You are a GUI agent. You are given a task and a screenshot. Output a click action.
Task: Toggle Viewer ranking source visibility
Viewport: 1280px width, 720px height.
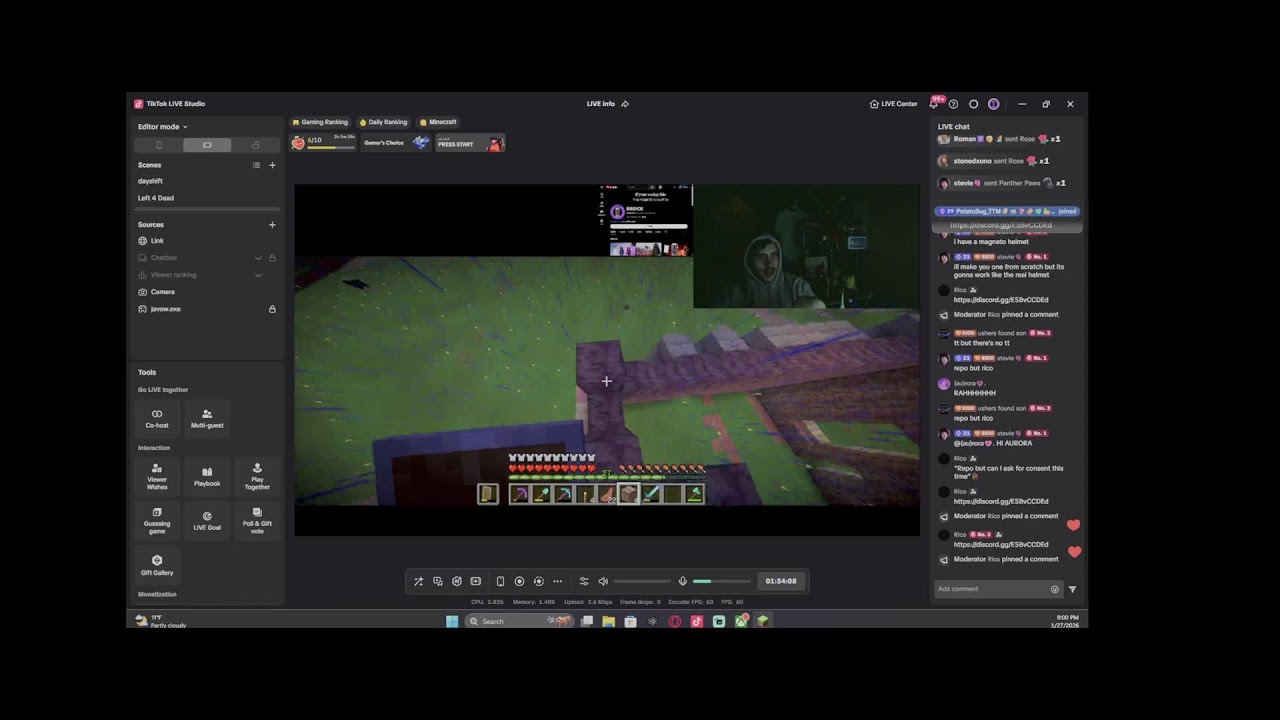tap(258, 275)
